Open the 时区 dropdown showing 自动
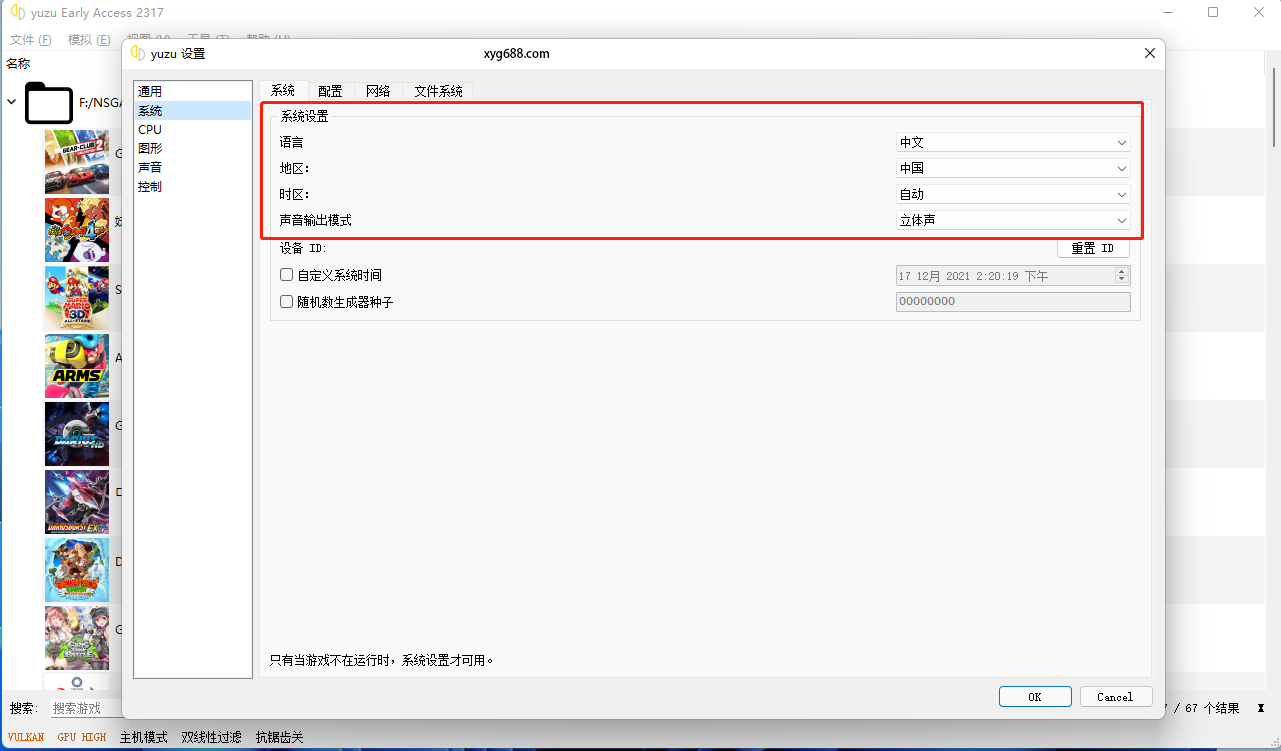 pyautogui.click(x=1013, y=194)
